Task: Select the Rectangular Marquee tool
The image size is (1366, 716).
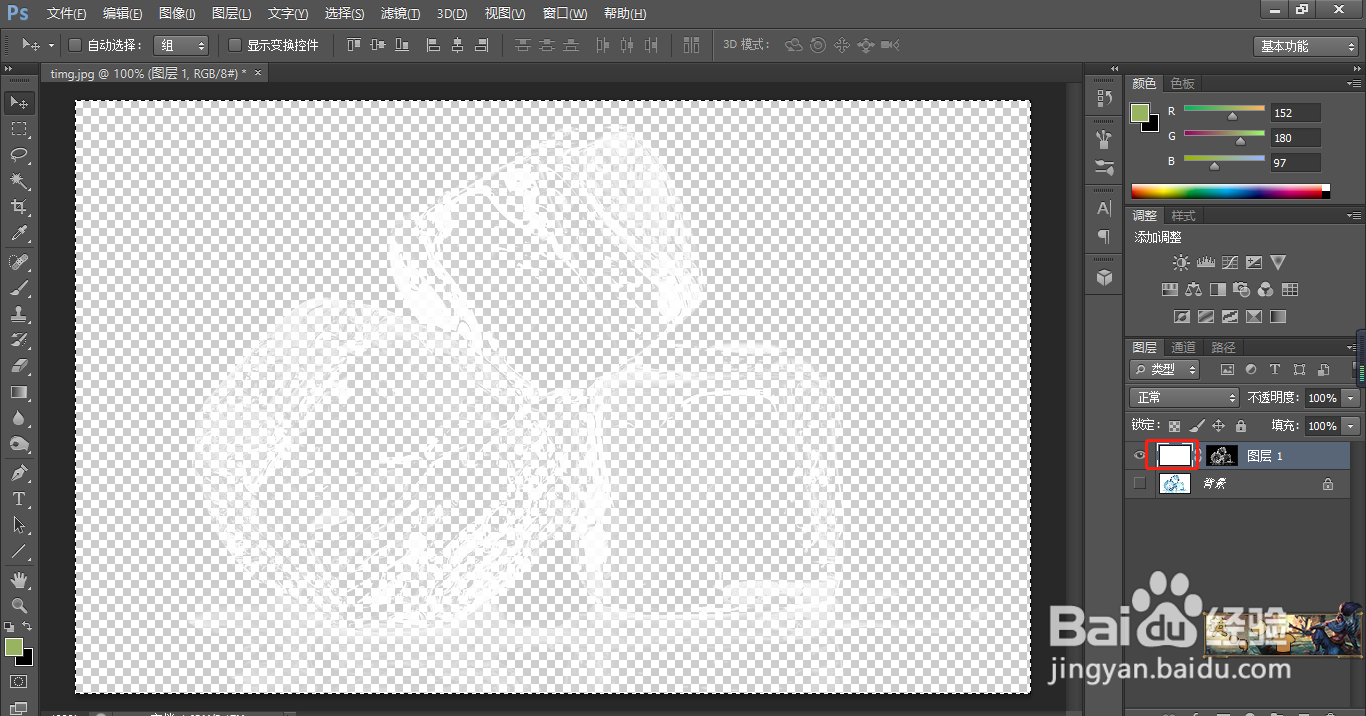Action: pyautogui.click(x=19, y=129)
